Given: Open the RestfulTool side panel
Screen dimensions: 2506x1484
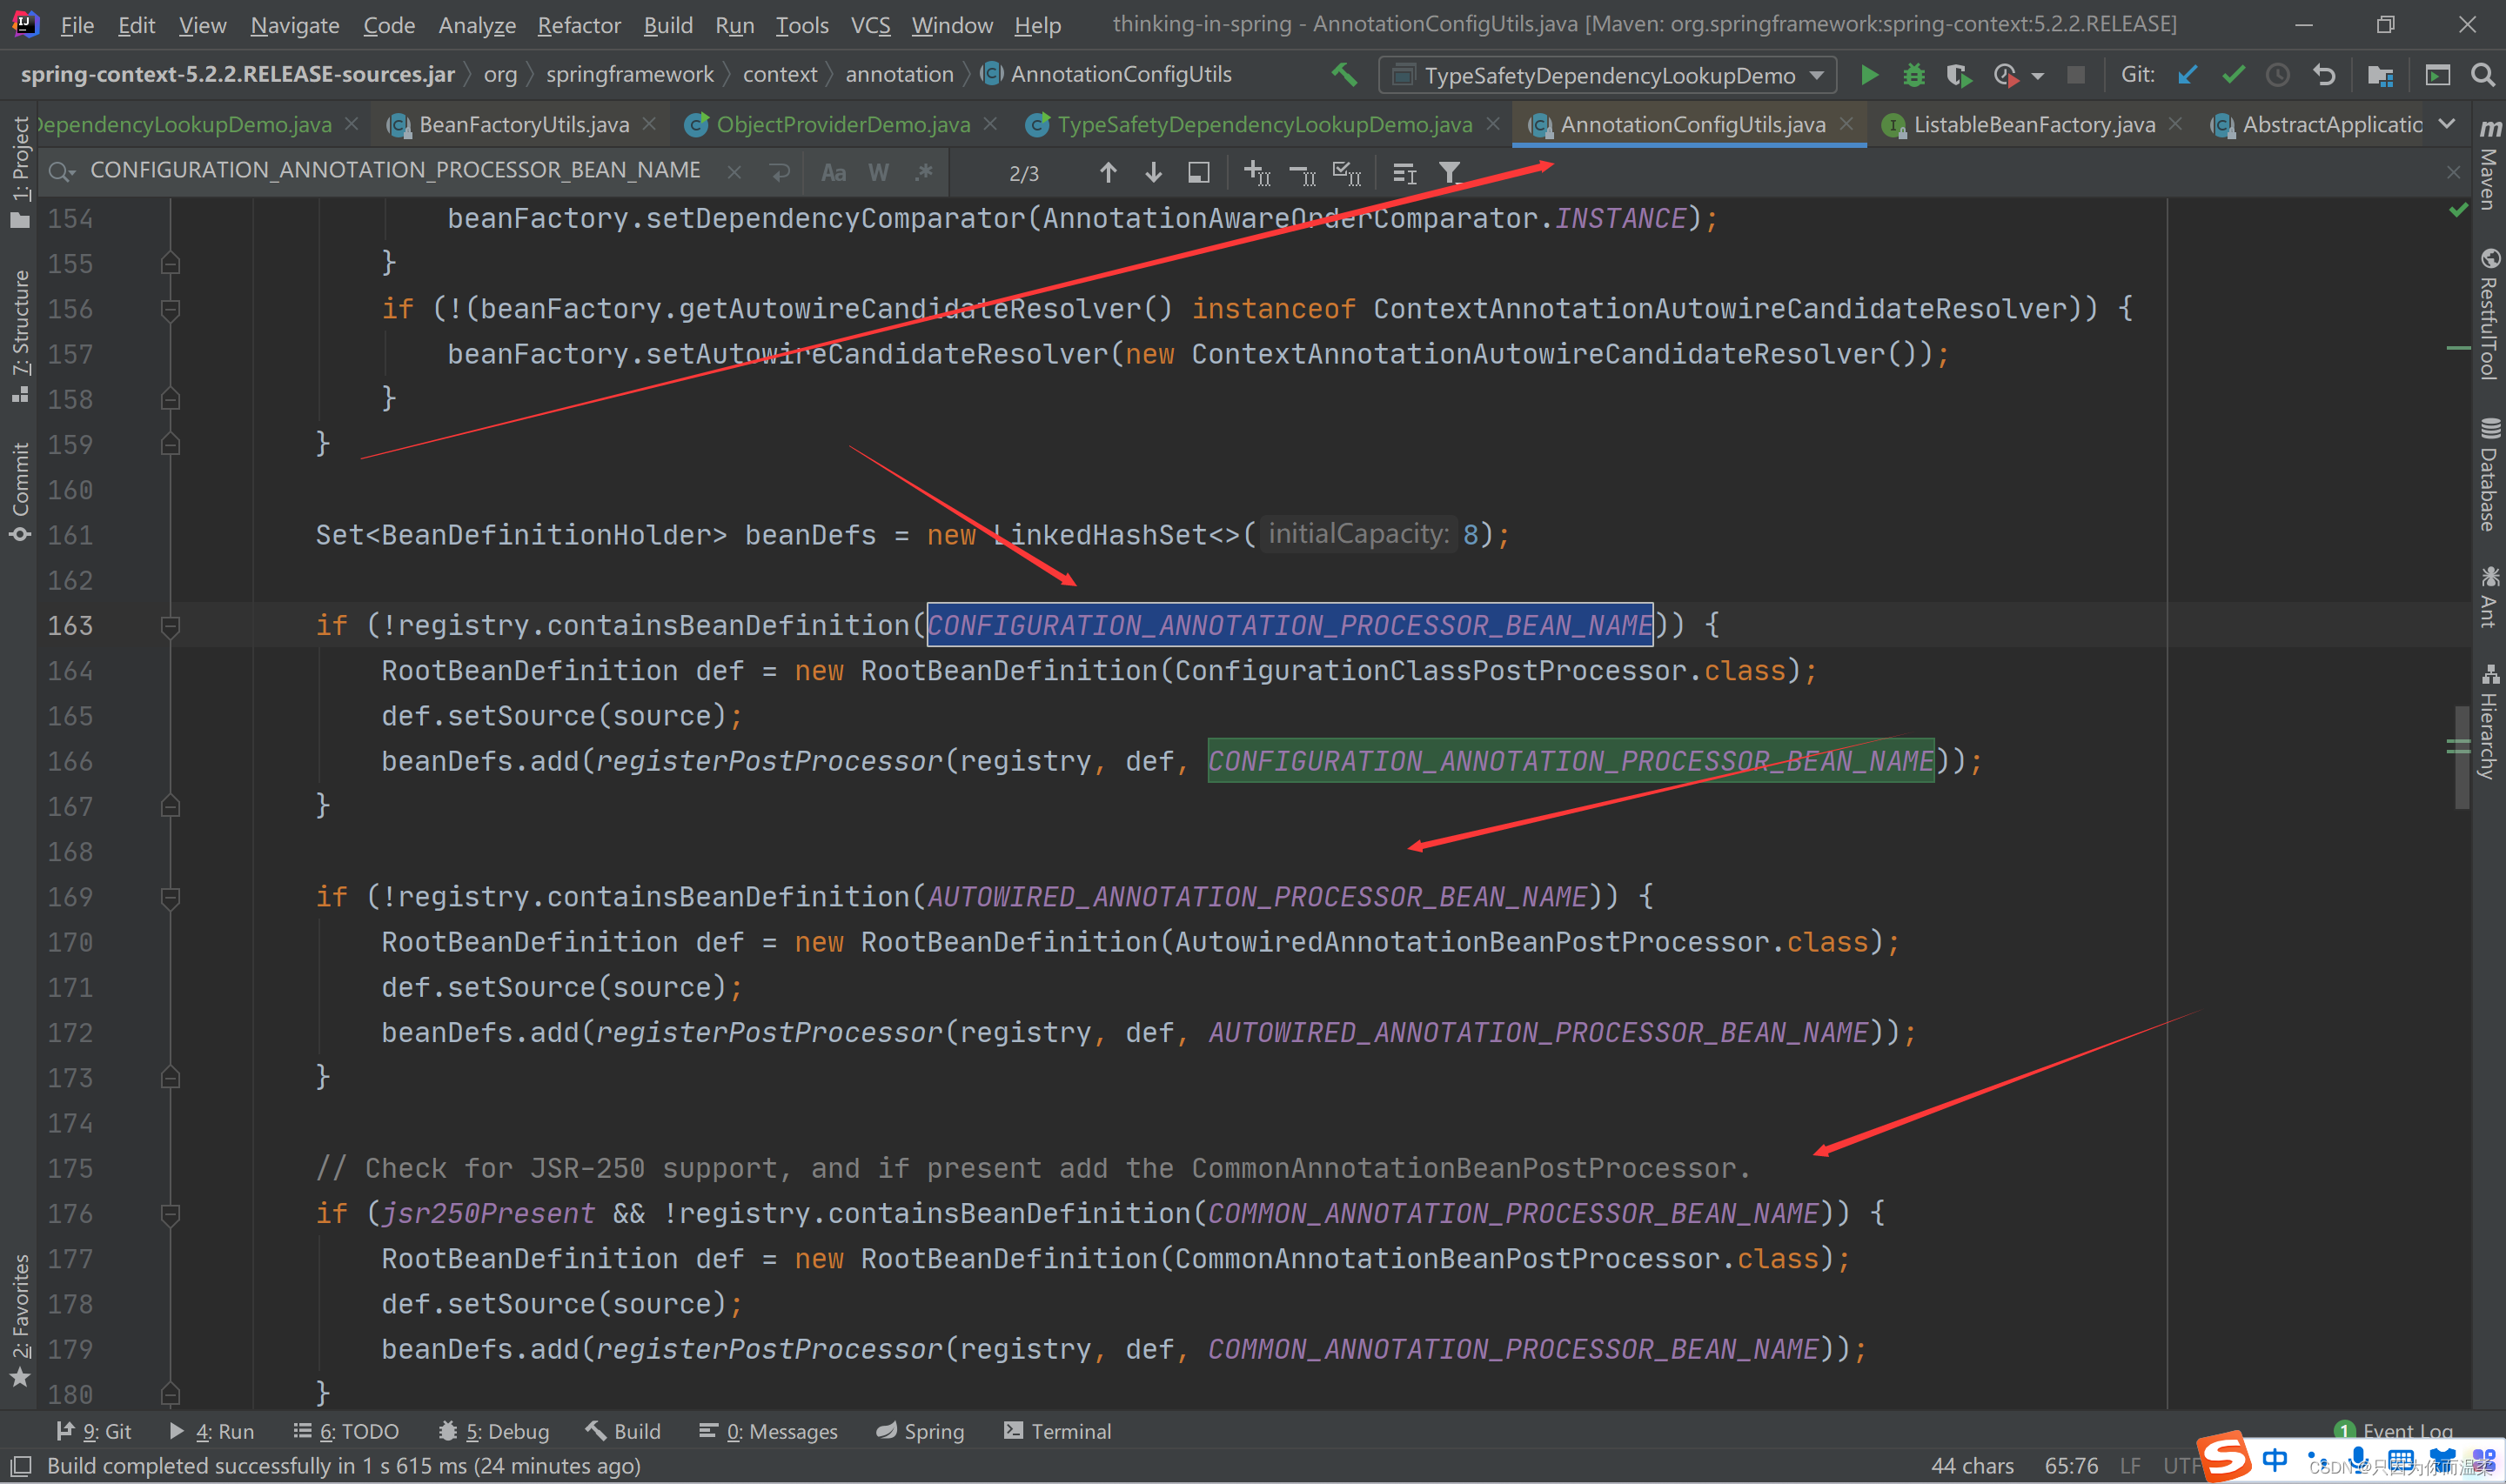Looking at the screenshot, I should tap(2489, 314).
